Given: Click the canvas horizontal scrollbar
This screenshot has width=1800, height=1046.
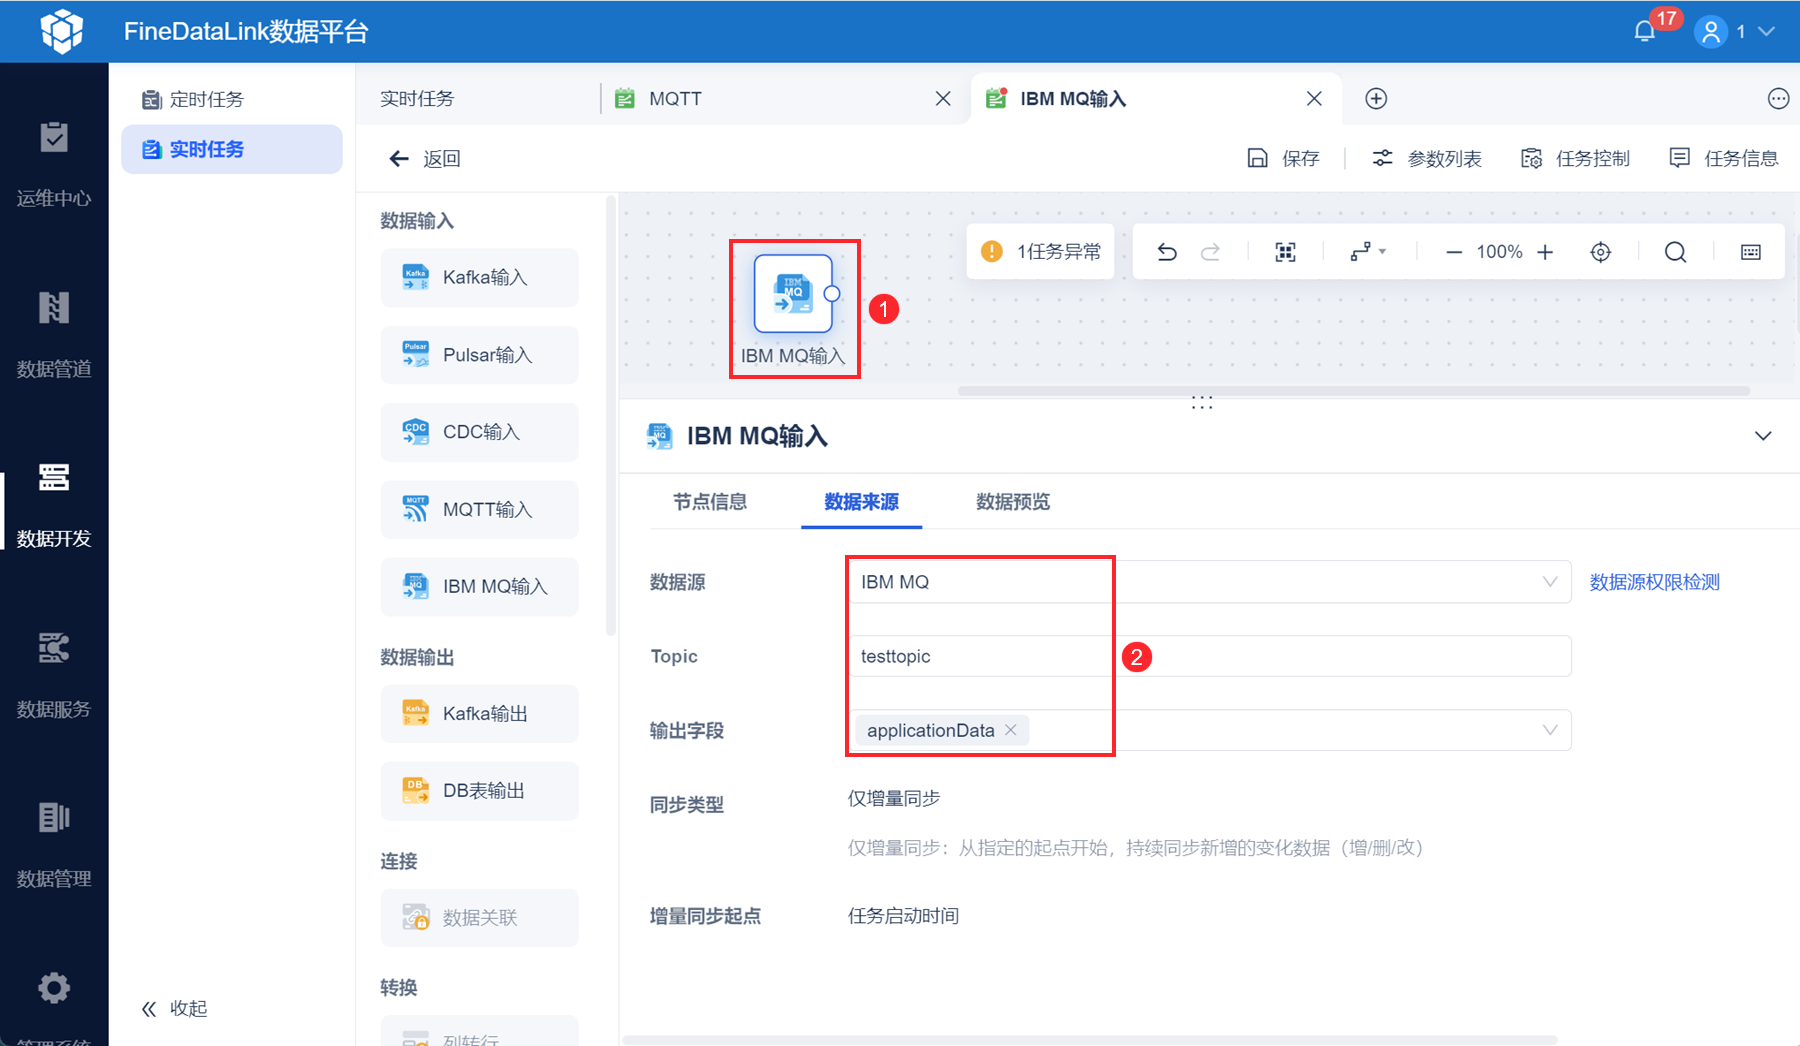Looking at the screenshot, I should coord(1353,391).
